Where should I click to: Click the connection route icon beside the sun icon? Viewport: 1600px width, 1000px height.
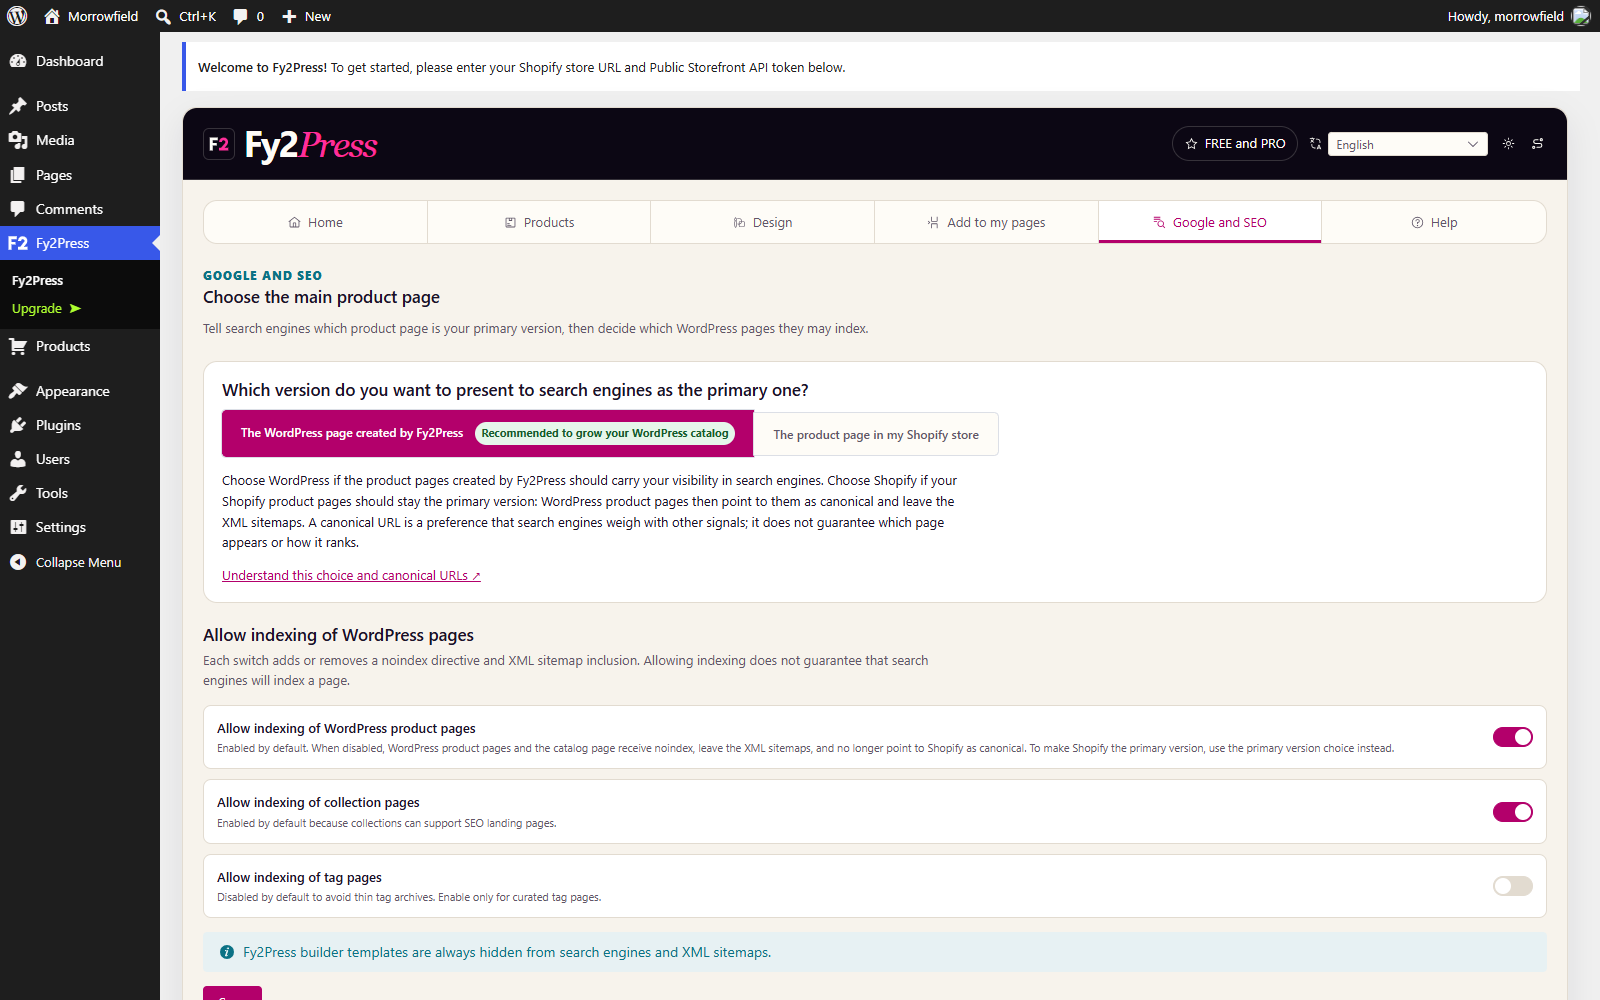click(1538, 144)
